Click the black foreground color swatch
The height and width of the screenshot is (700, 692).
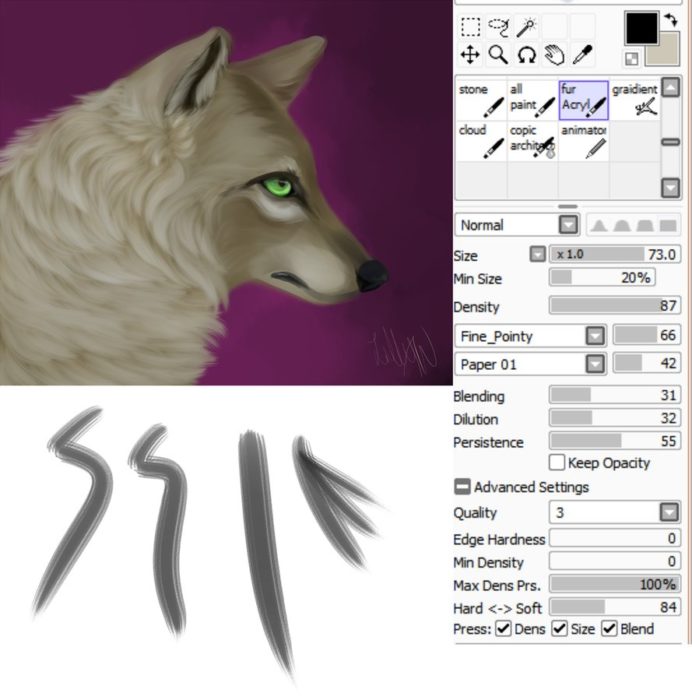point(642,29)
